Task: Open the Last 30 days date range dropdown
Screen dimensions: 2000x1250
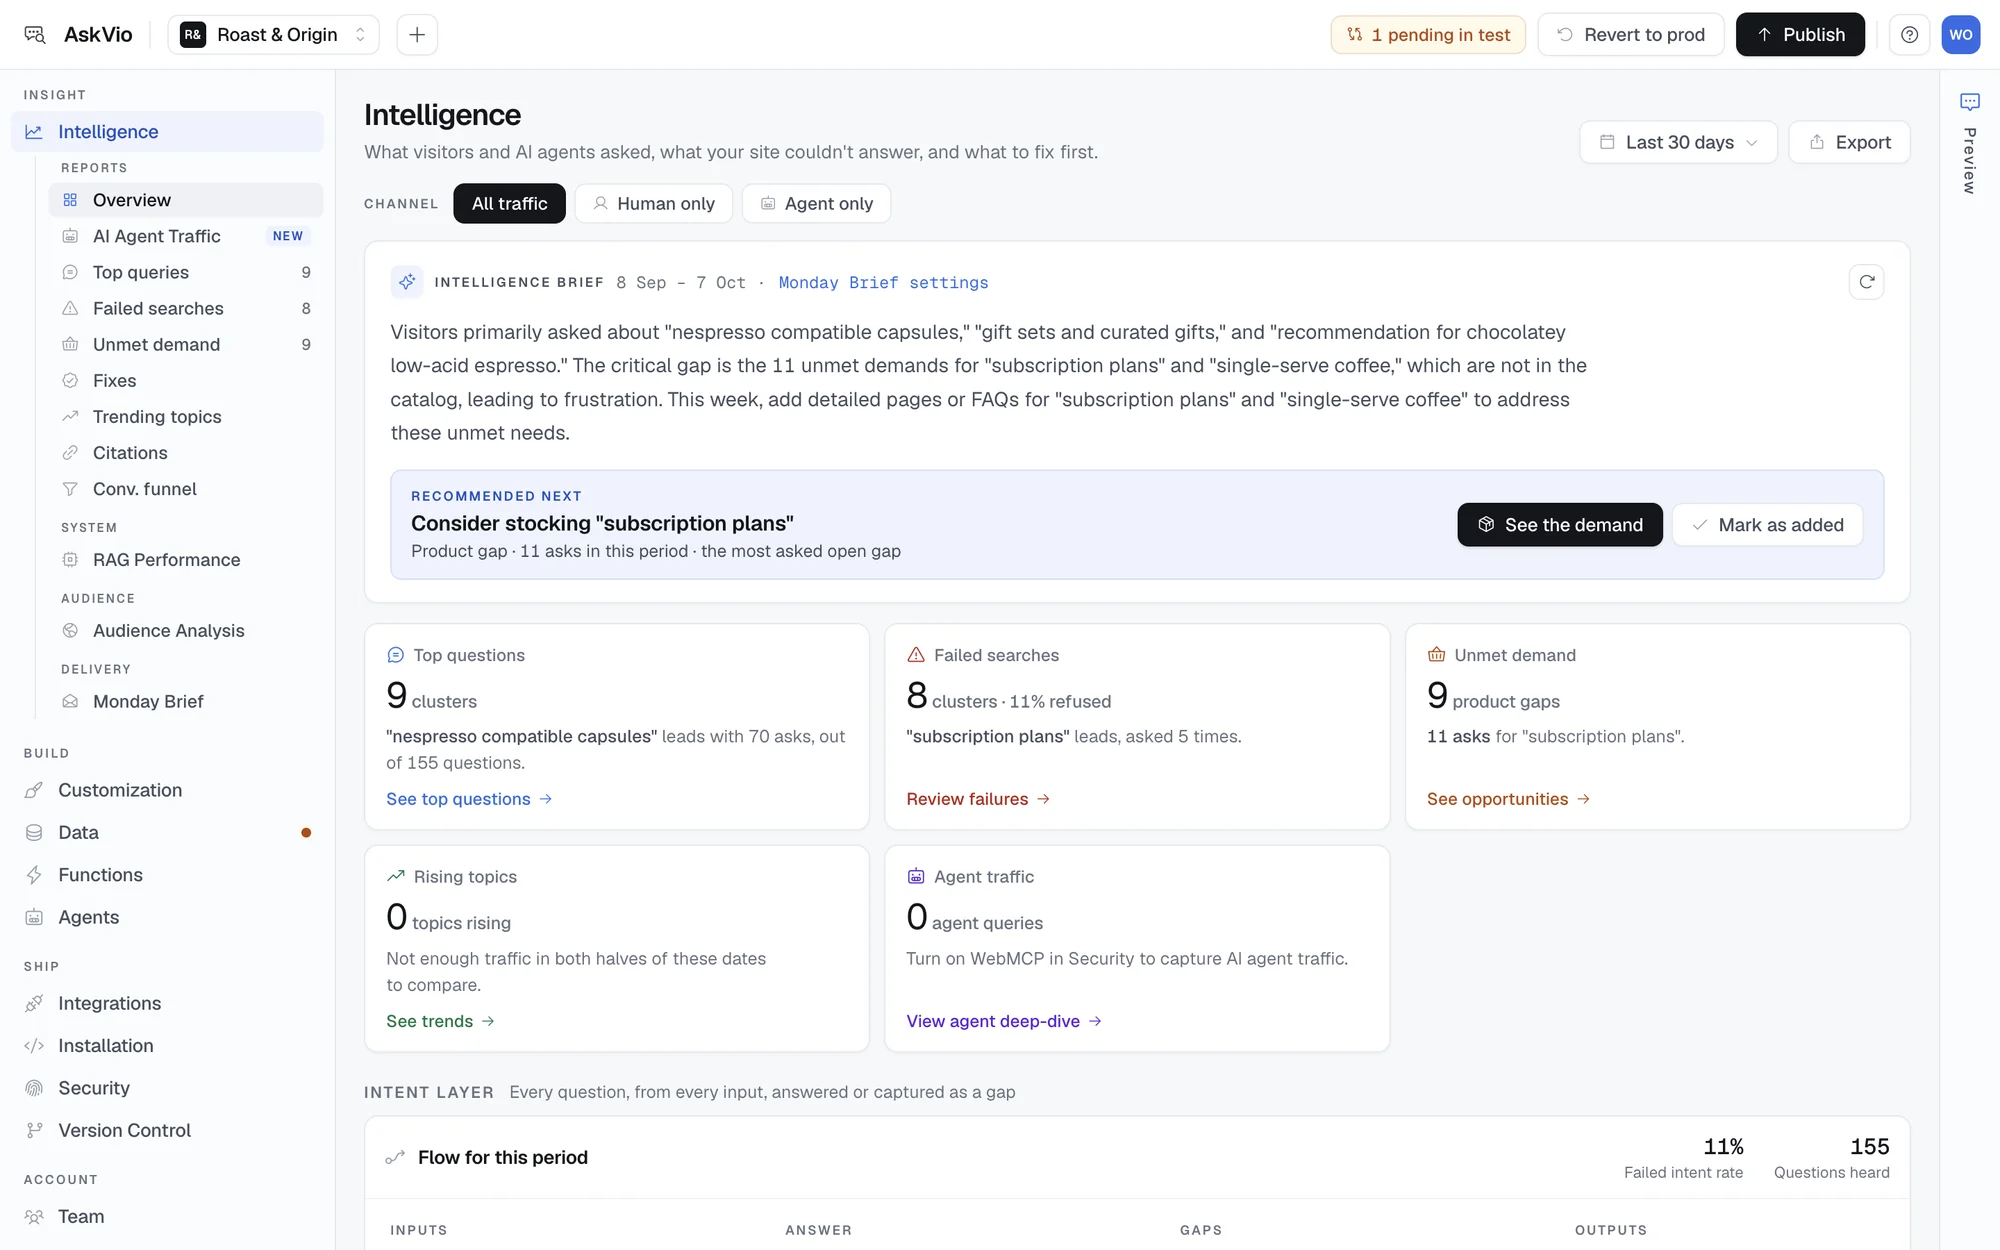Action: [x=1678, y=142]
